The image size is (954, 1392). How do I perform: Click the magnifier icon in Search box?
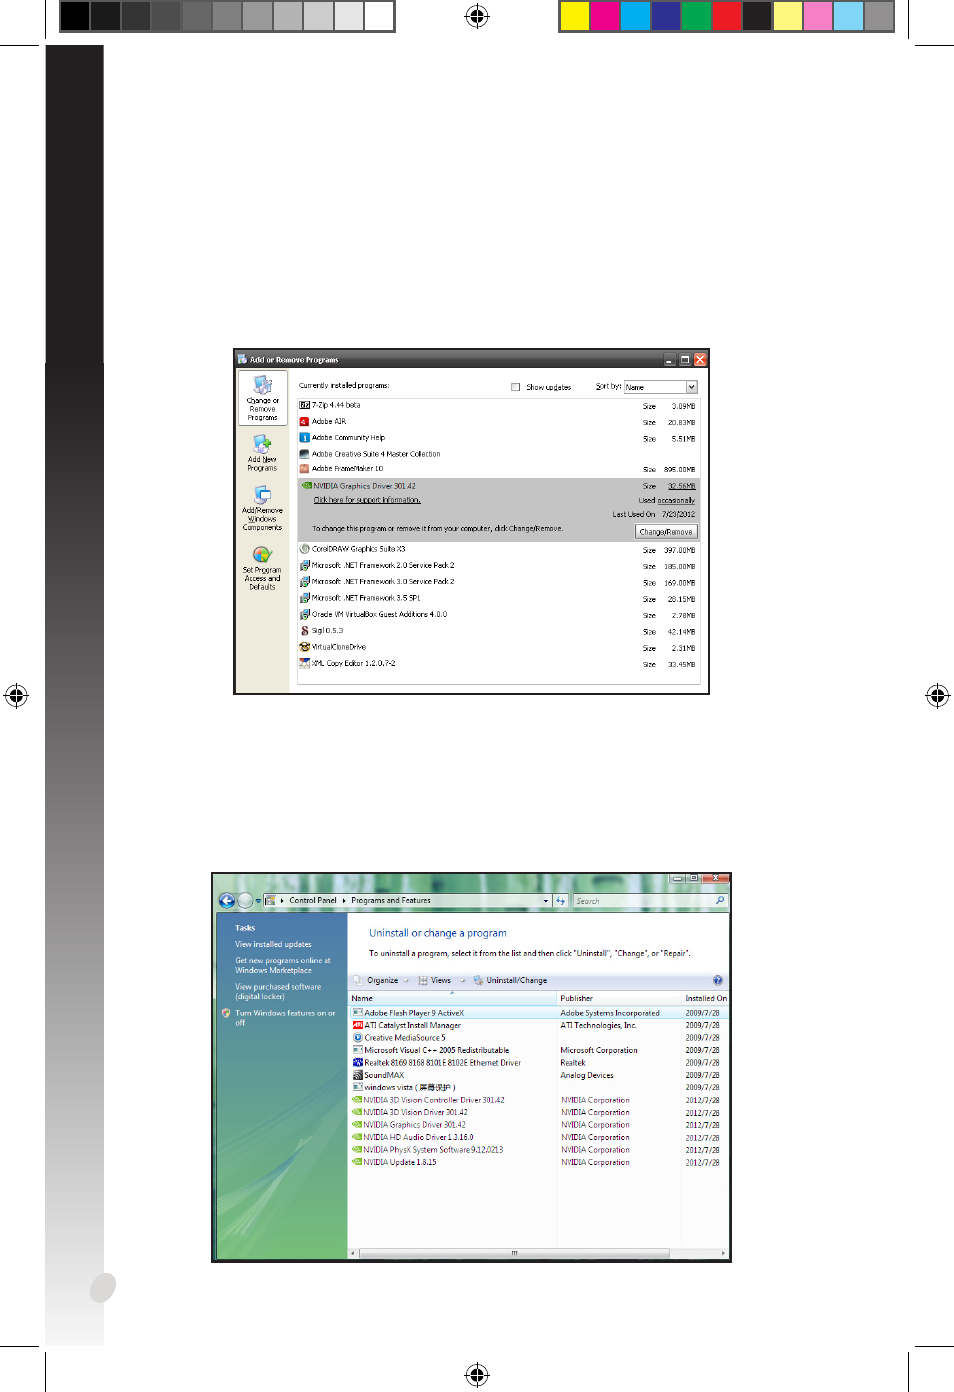(x=720, y=900)
